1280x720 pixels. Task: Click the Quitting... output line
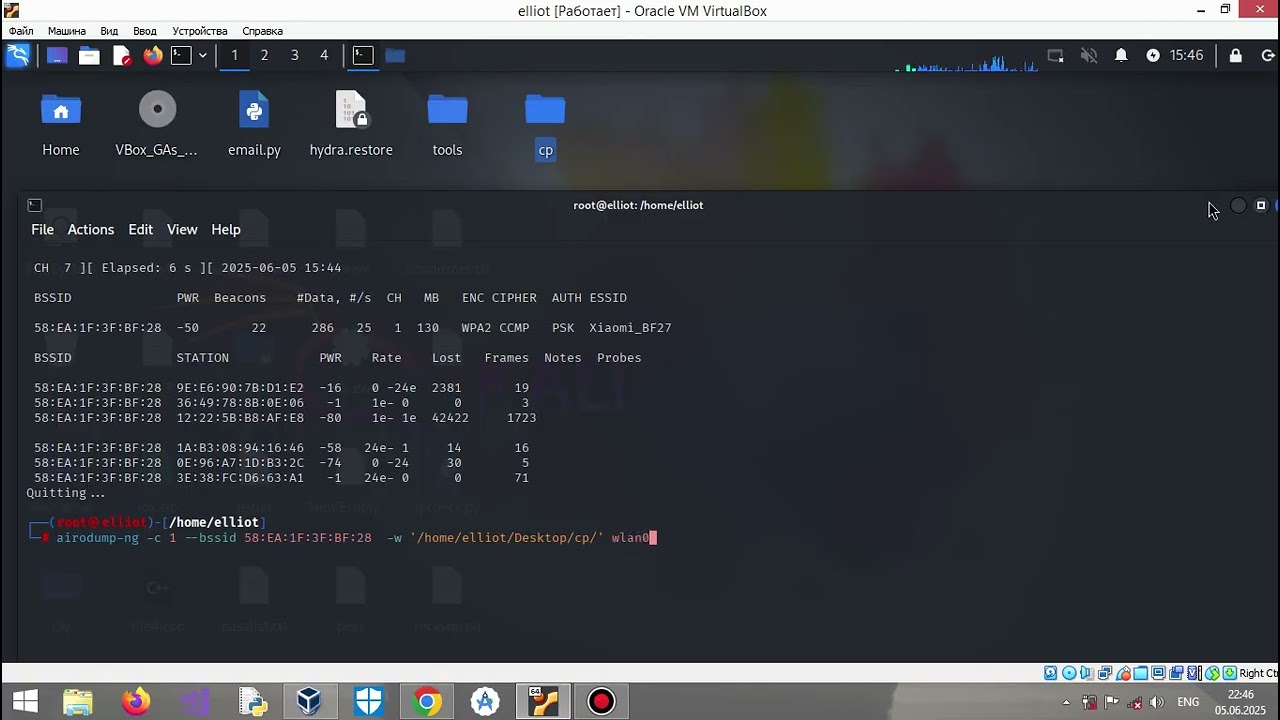click(x=66, y=493)
